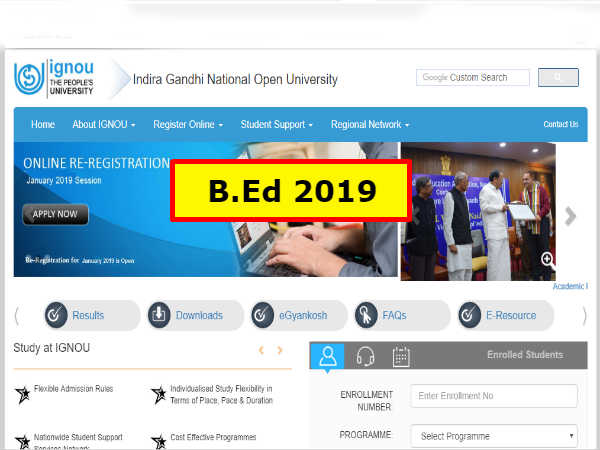600x450 pixels.
Task: Click the eGyankosh round icon
Action: pyautogui.click(x=263, y=316)
